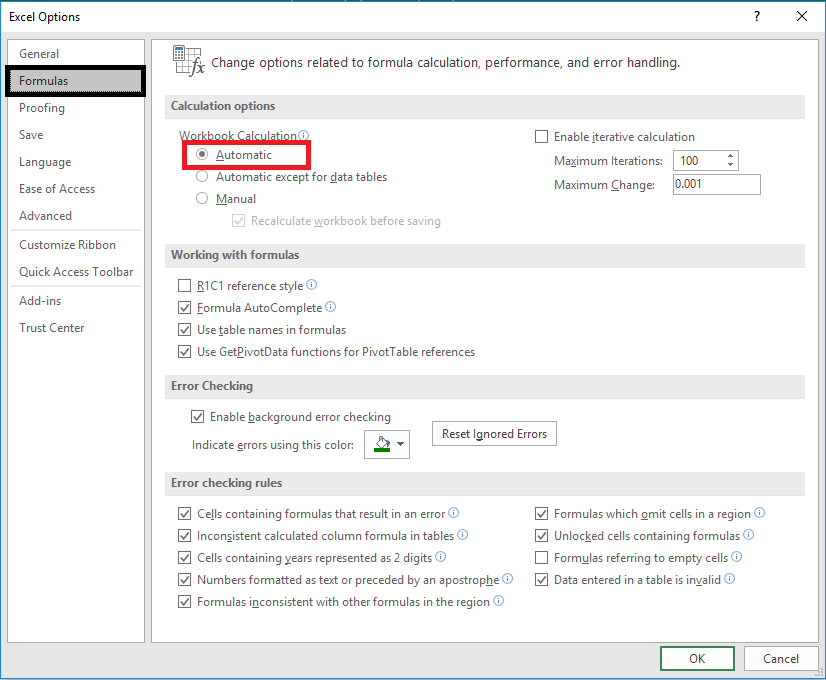Click info icon beside Formula AutoComplete
The width and height of the screenshot is (826, 680).
(330, 307)
